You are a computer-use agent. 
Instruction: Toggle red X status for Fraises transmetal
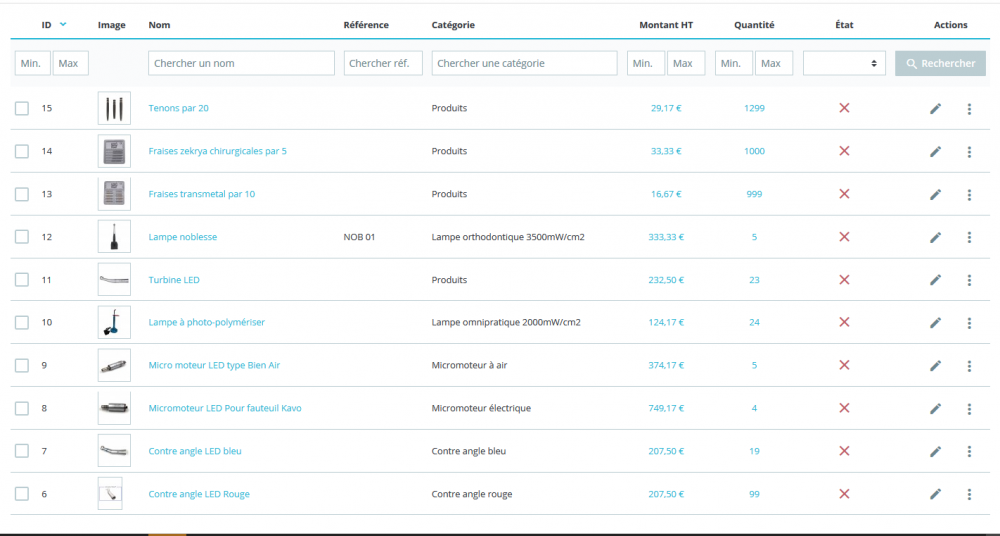(x=844, y=194)
